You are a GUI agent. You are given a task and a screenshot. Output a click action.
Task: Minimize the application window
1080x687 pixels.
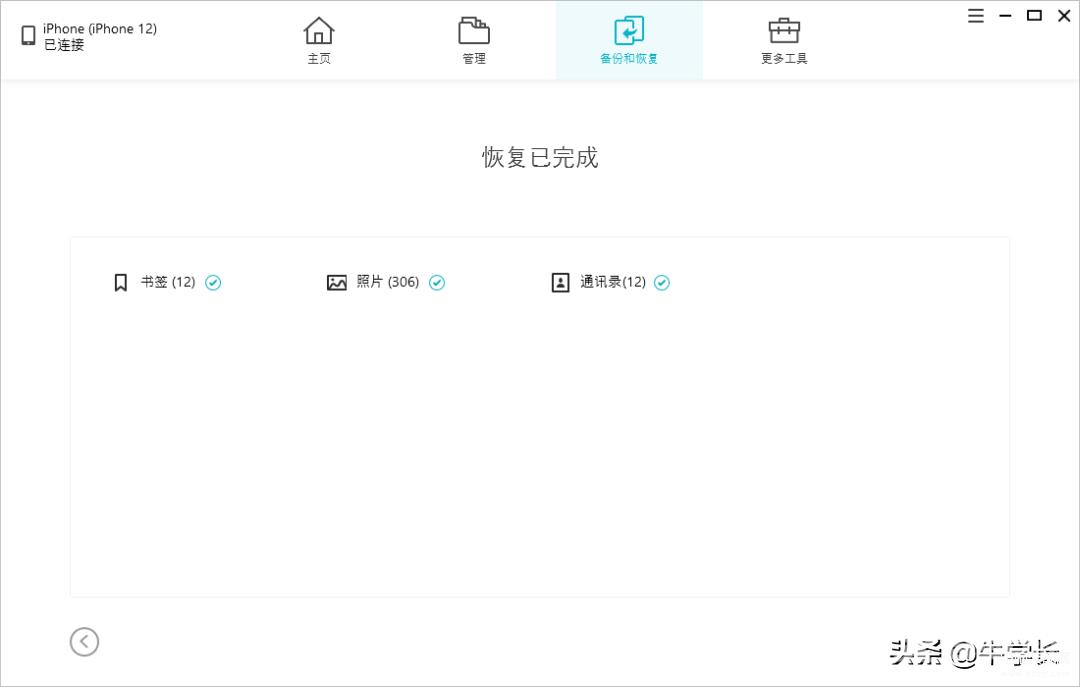(1006, 16)
